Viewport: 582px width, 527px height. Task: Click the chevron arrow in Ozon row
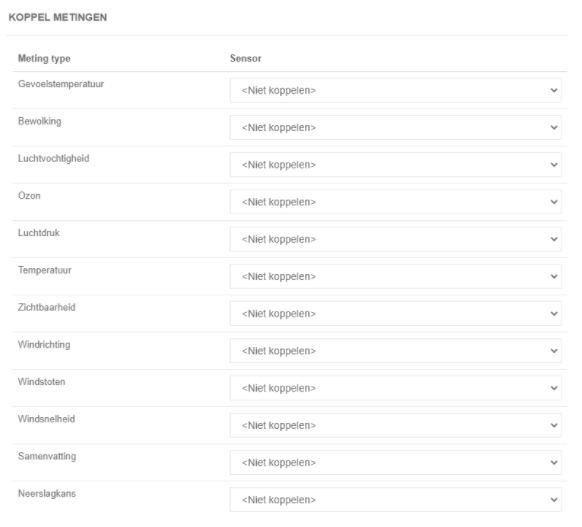(554, 202)
